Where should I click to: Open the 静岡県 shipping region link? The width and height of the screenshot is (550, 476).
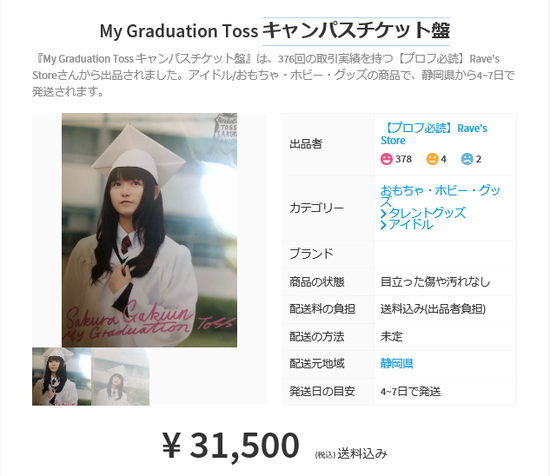(397, 363)
